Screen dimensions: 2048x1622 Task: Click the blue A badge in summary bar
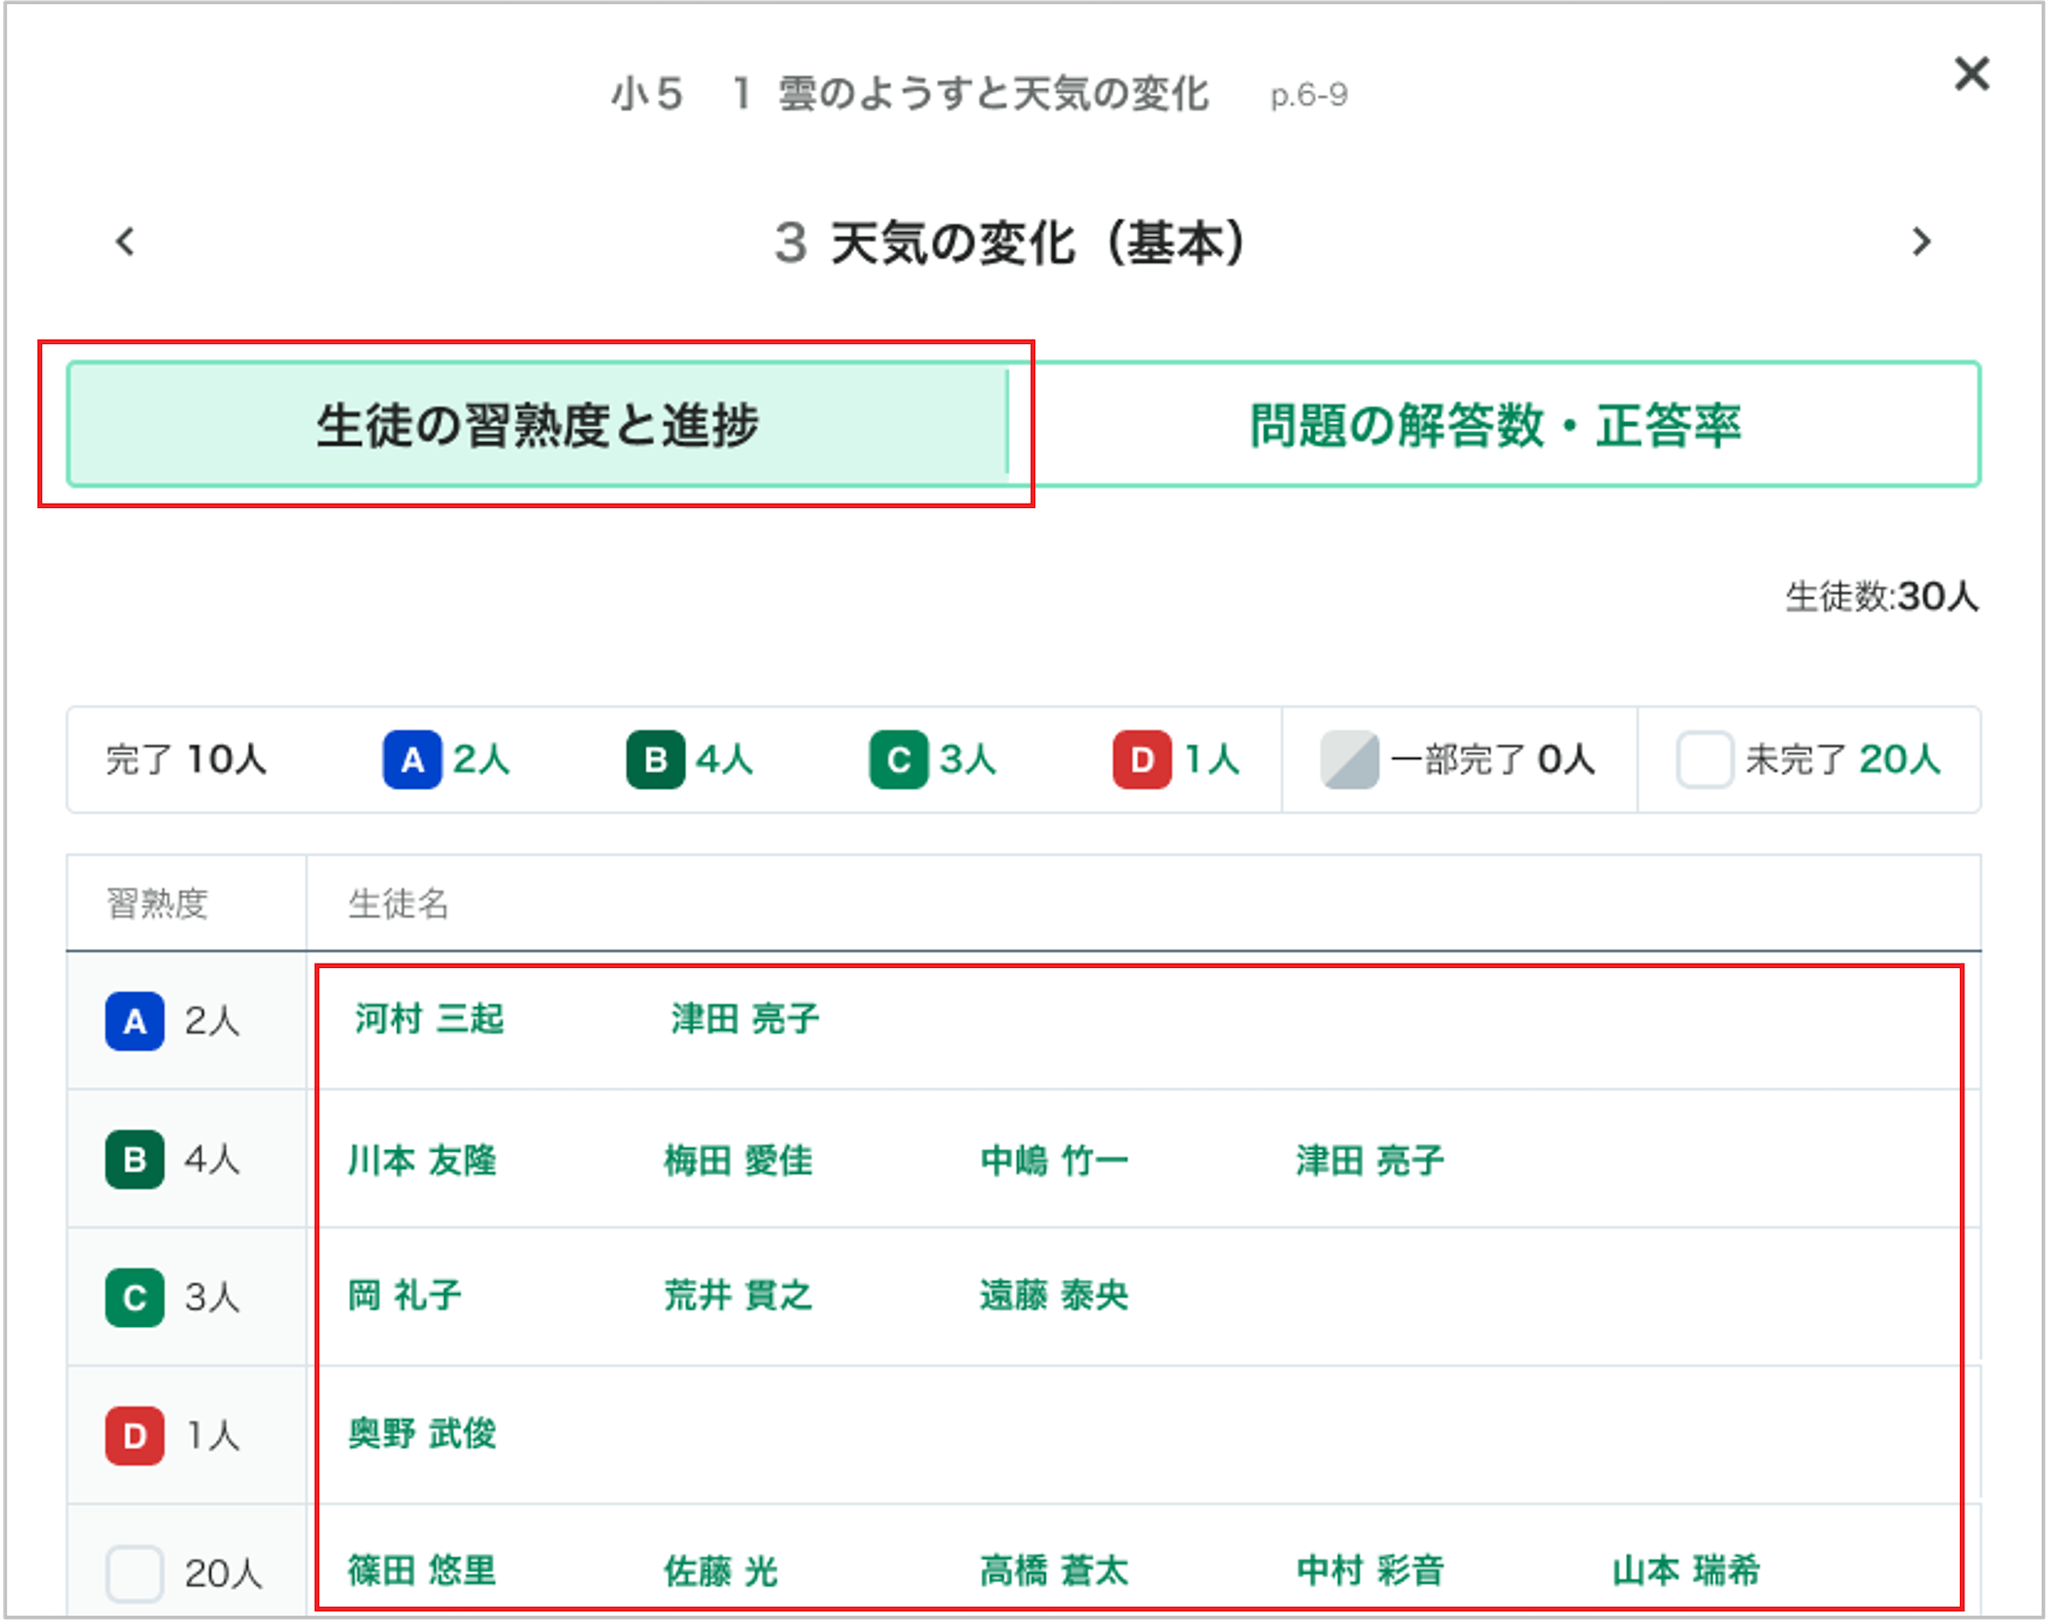tap(412, 760)
